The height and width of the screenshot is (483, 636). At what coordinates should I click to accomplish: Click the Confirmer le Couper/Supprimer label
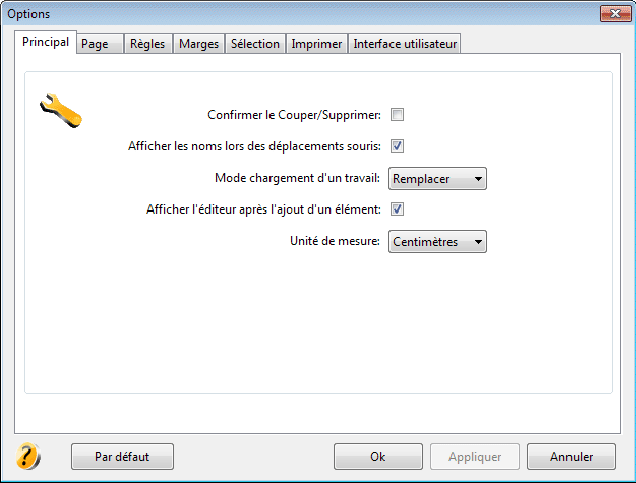tap(294, 115)
